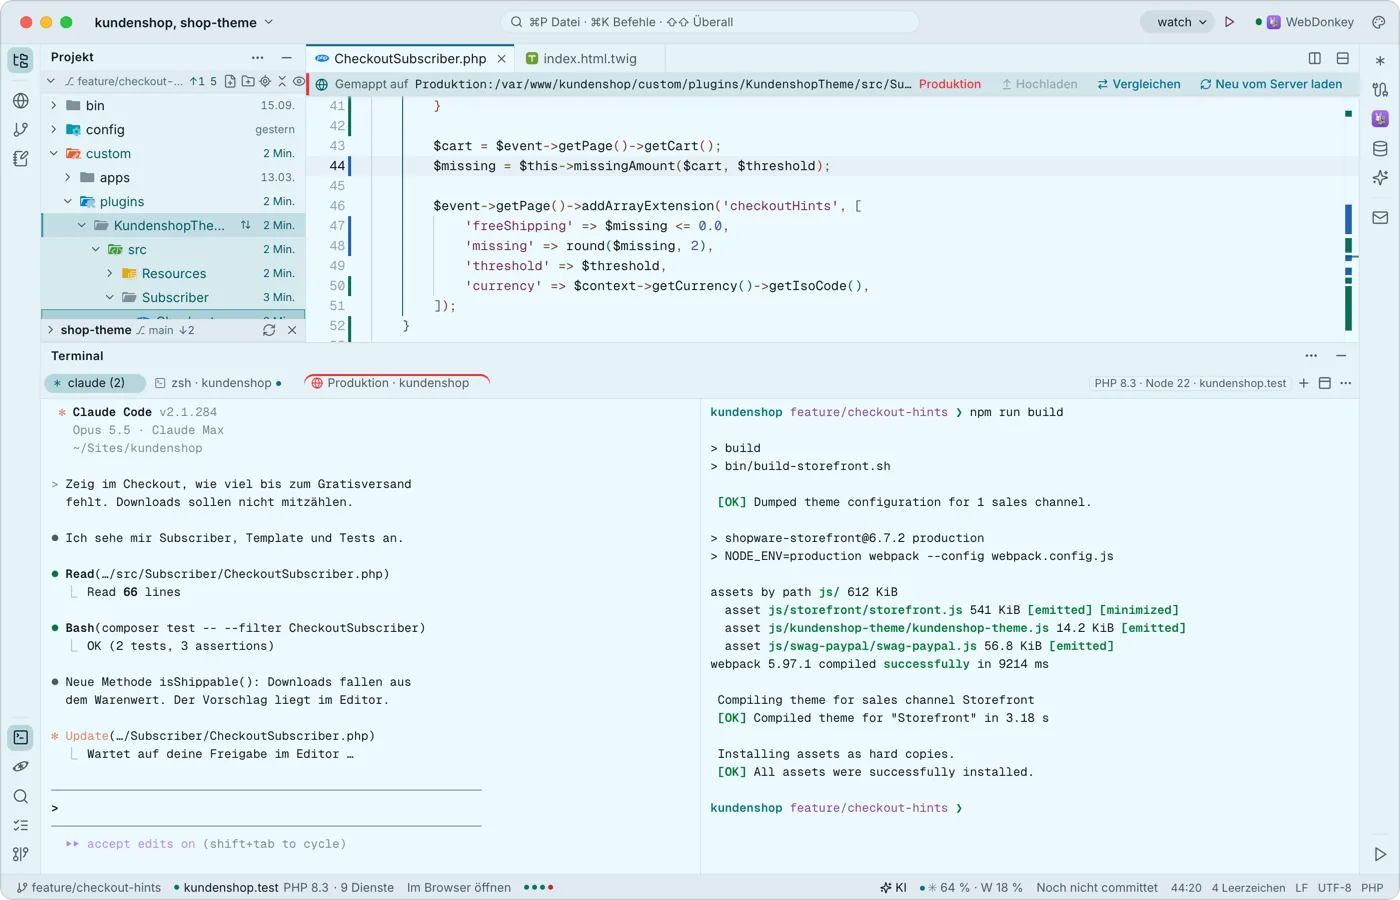
Task: Click the feature/checkout-hints branch in status bar
Action: [89, 888]
